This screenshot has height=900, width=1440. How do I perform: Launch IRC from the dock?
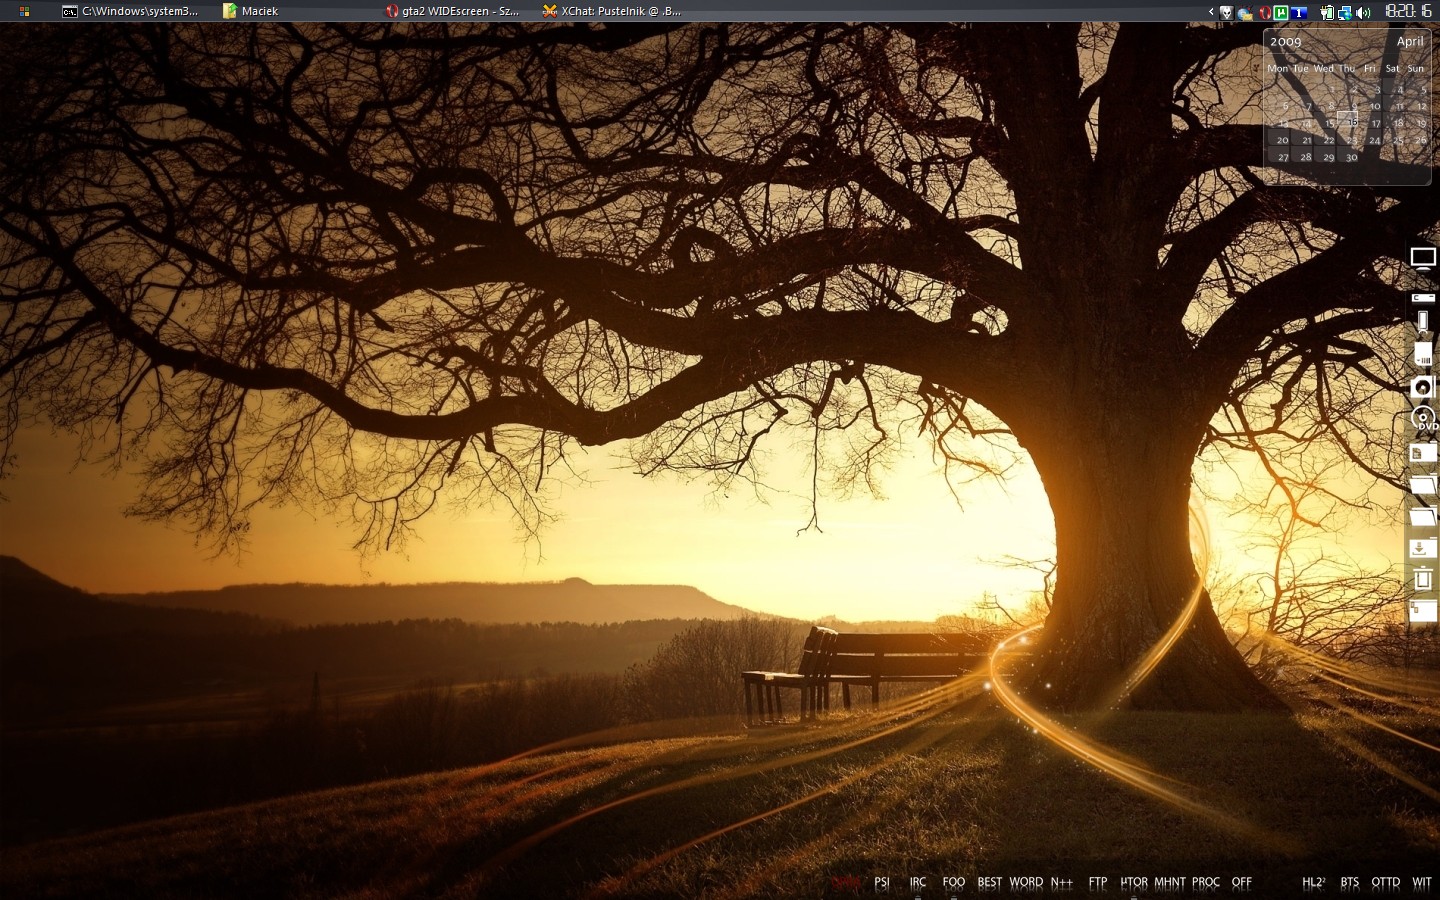click(918, 882)
